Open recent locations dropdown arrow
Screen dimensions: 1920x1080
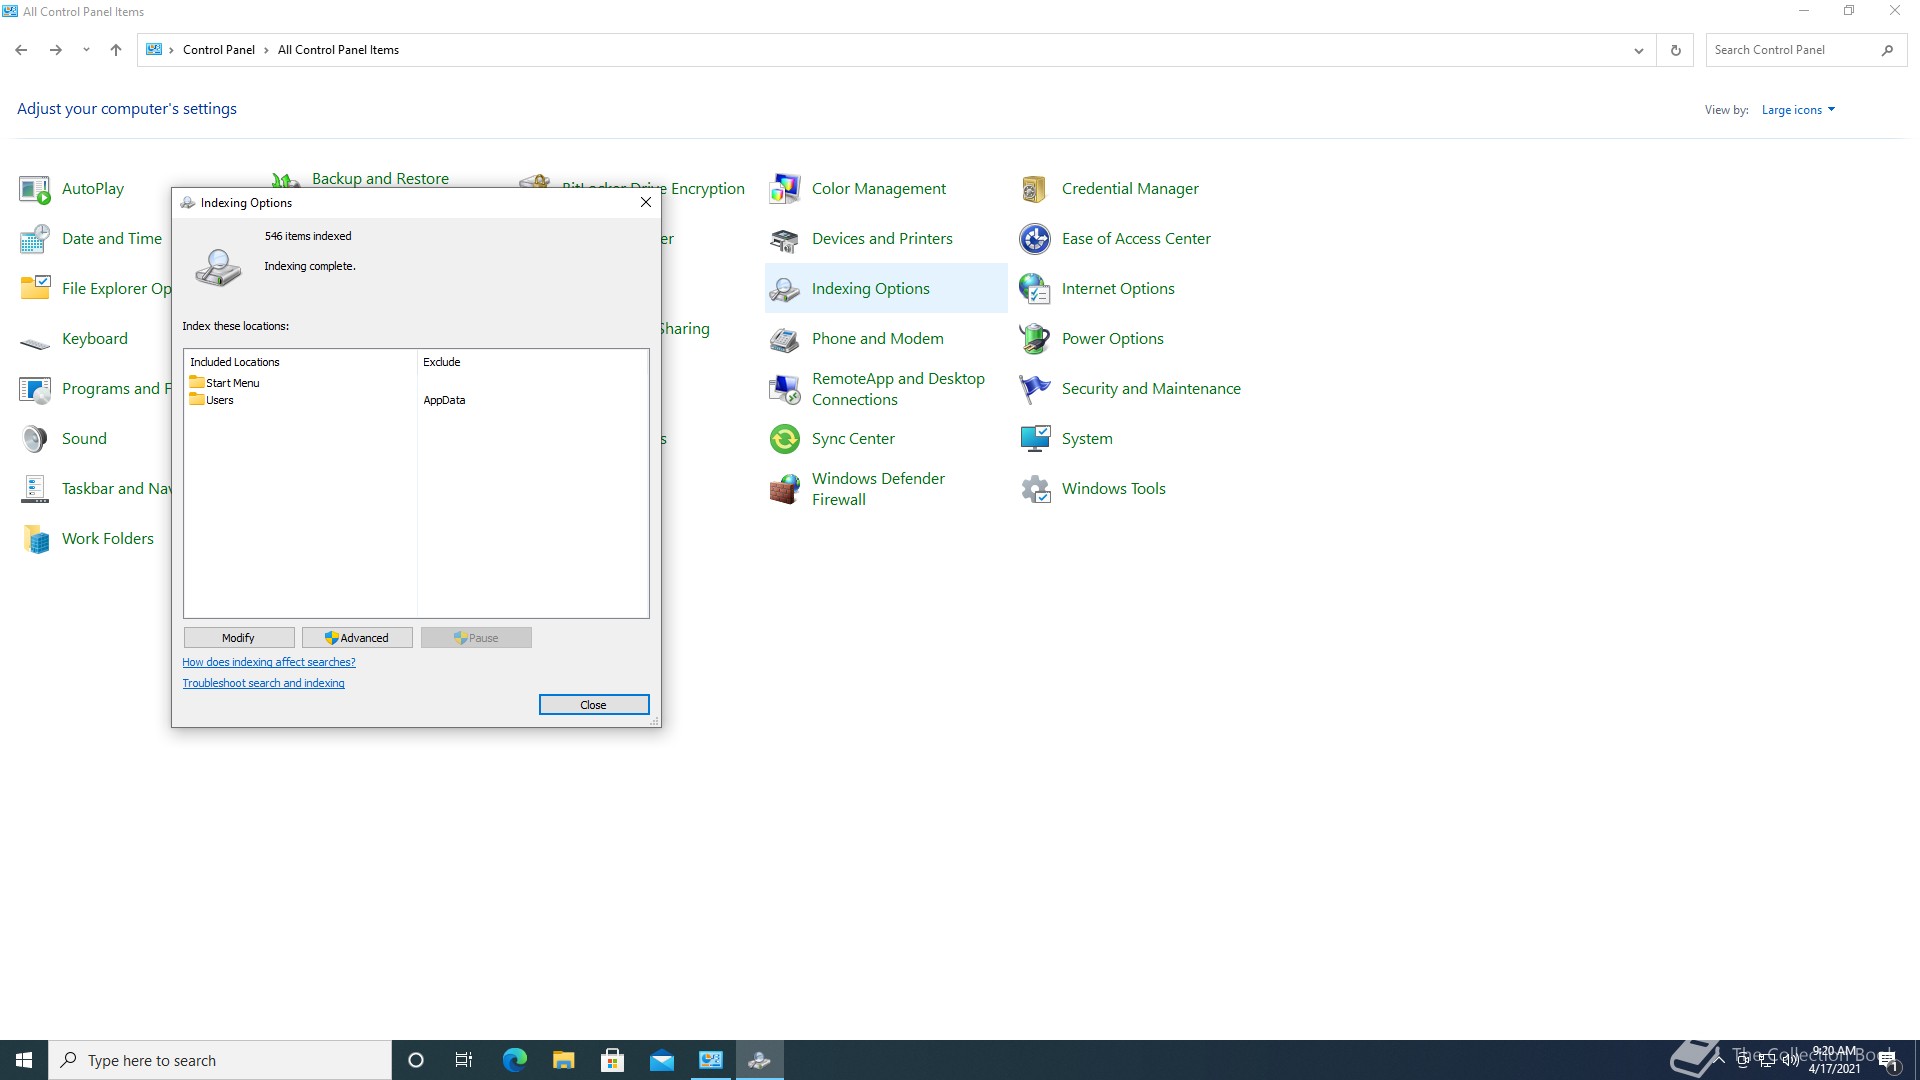pyautogui.click(x=86, y=50)
